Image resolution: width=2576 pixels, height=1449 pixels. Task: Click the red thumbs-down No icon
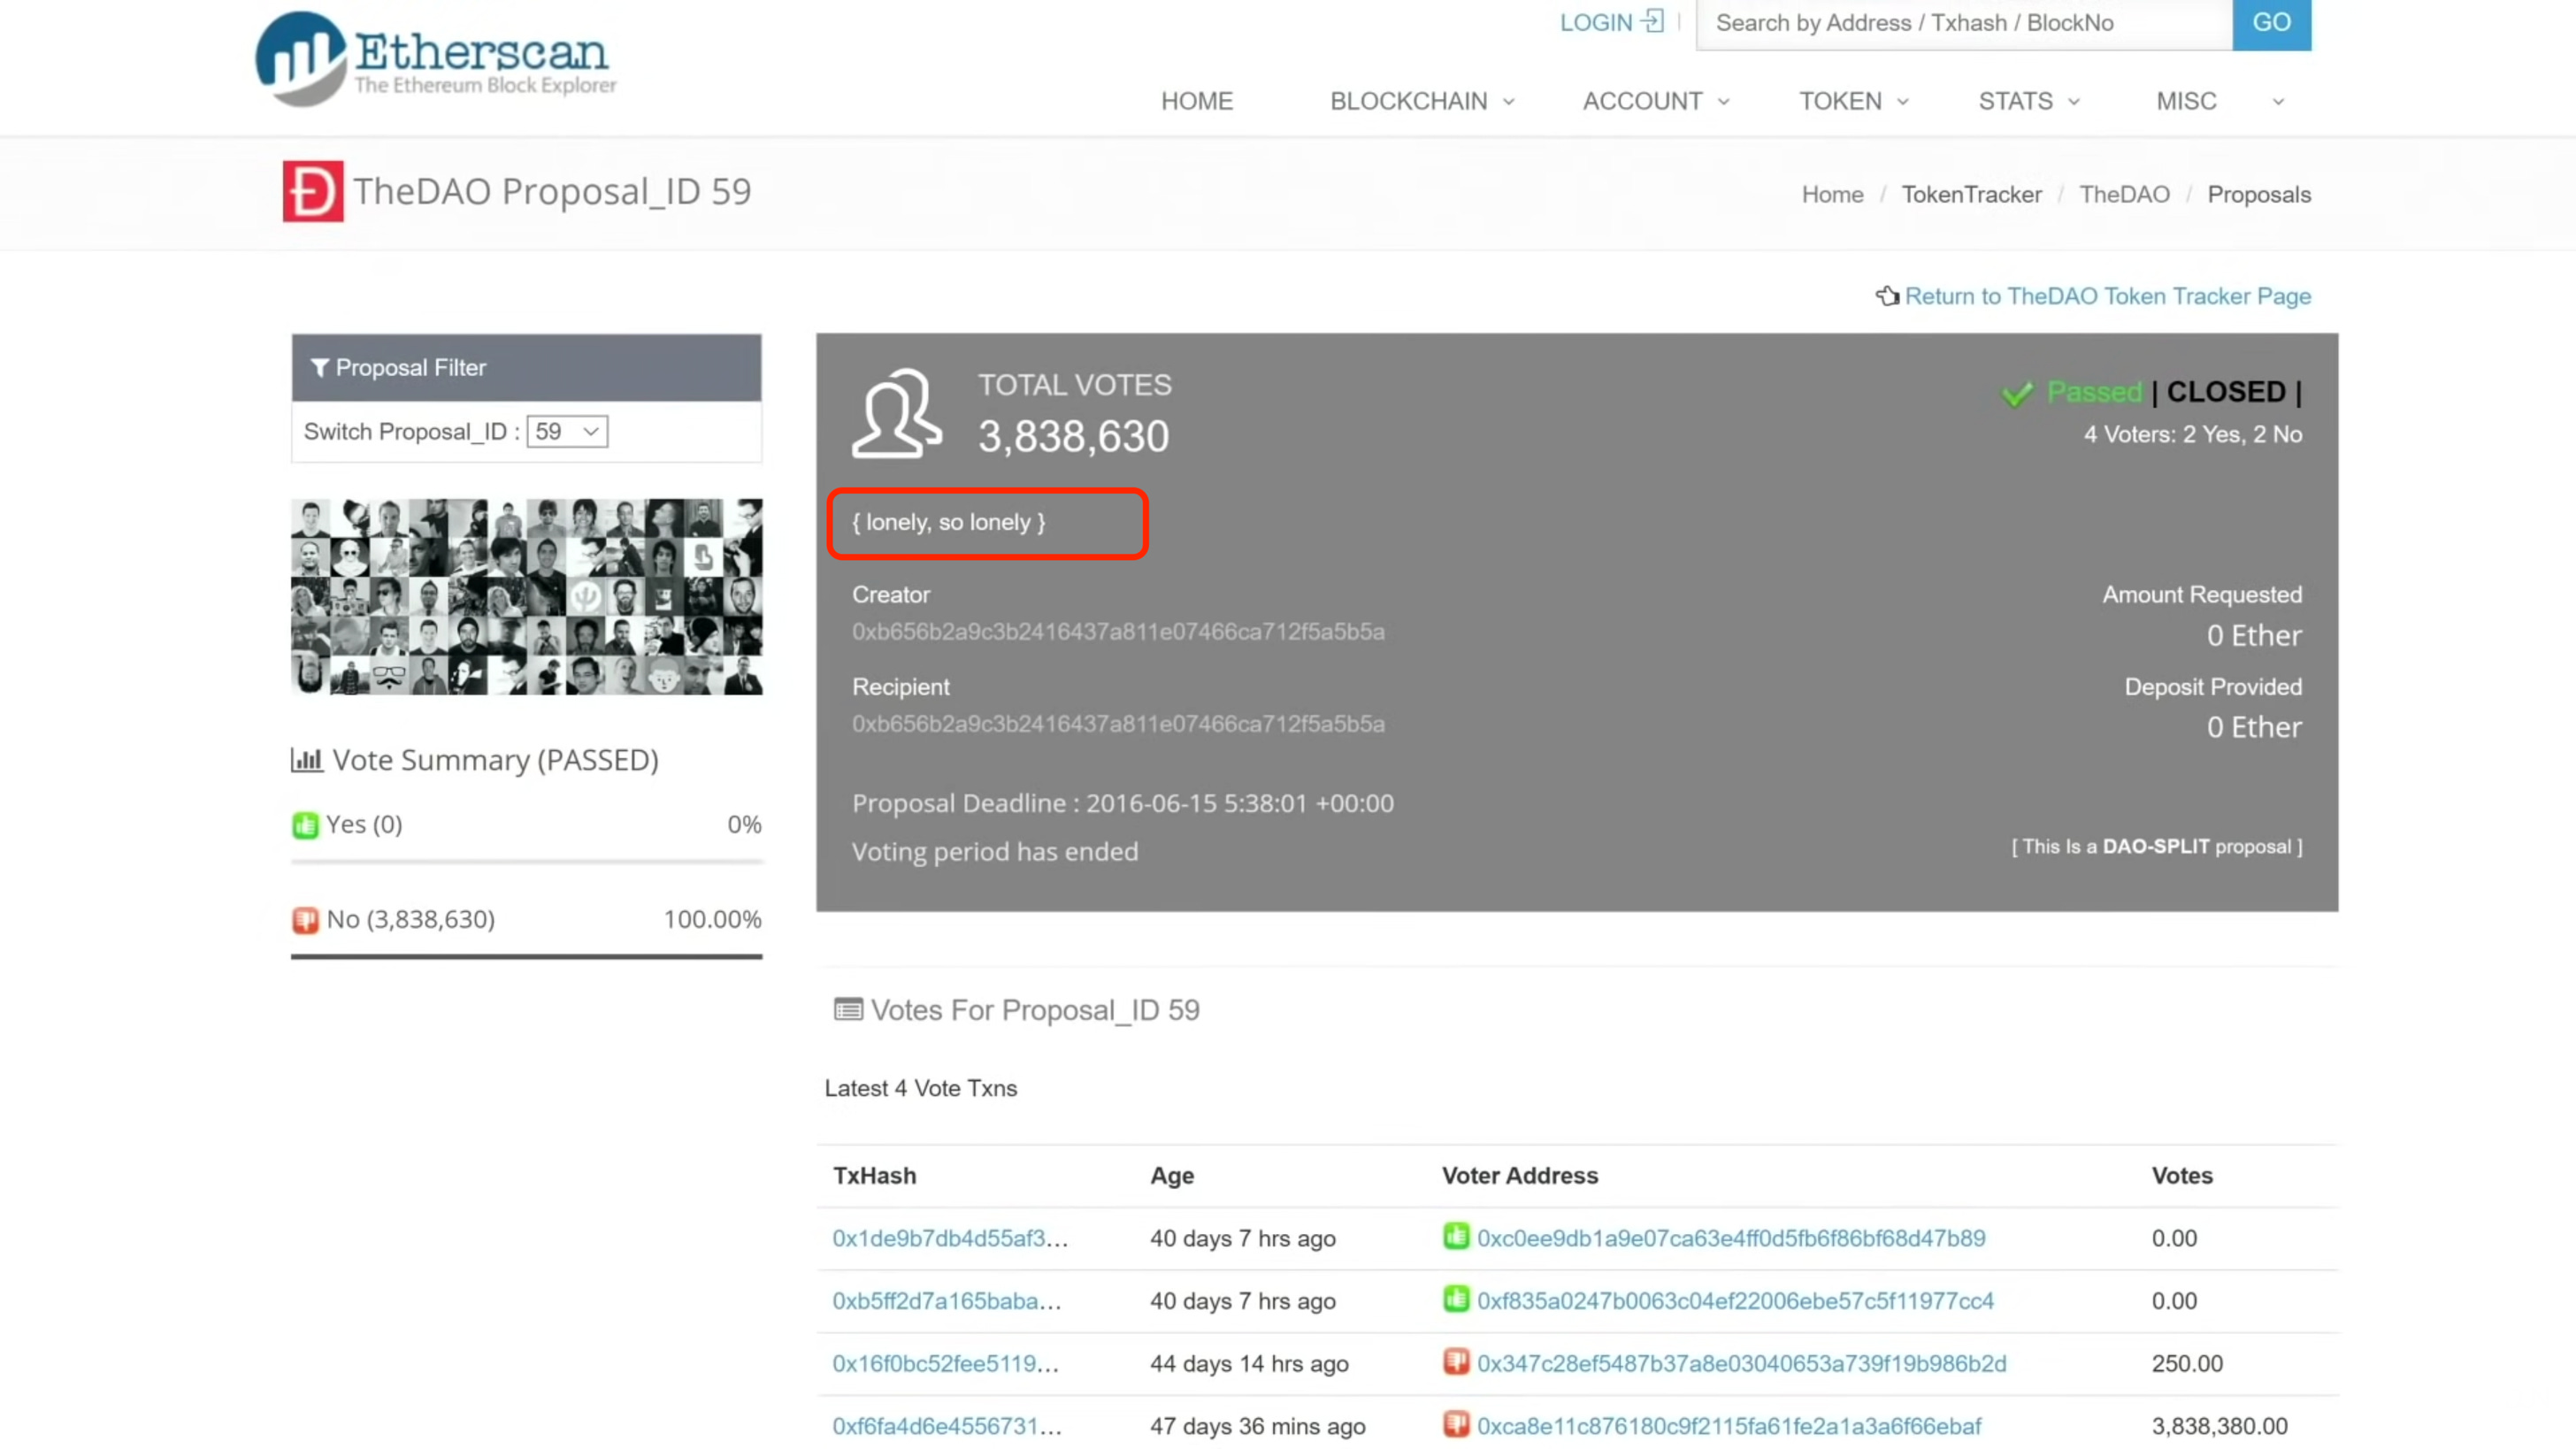click(x=305, y=919)
